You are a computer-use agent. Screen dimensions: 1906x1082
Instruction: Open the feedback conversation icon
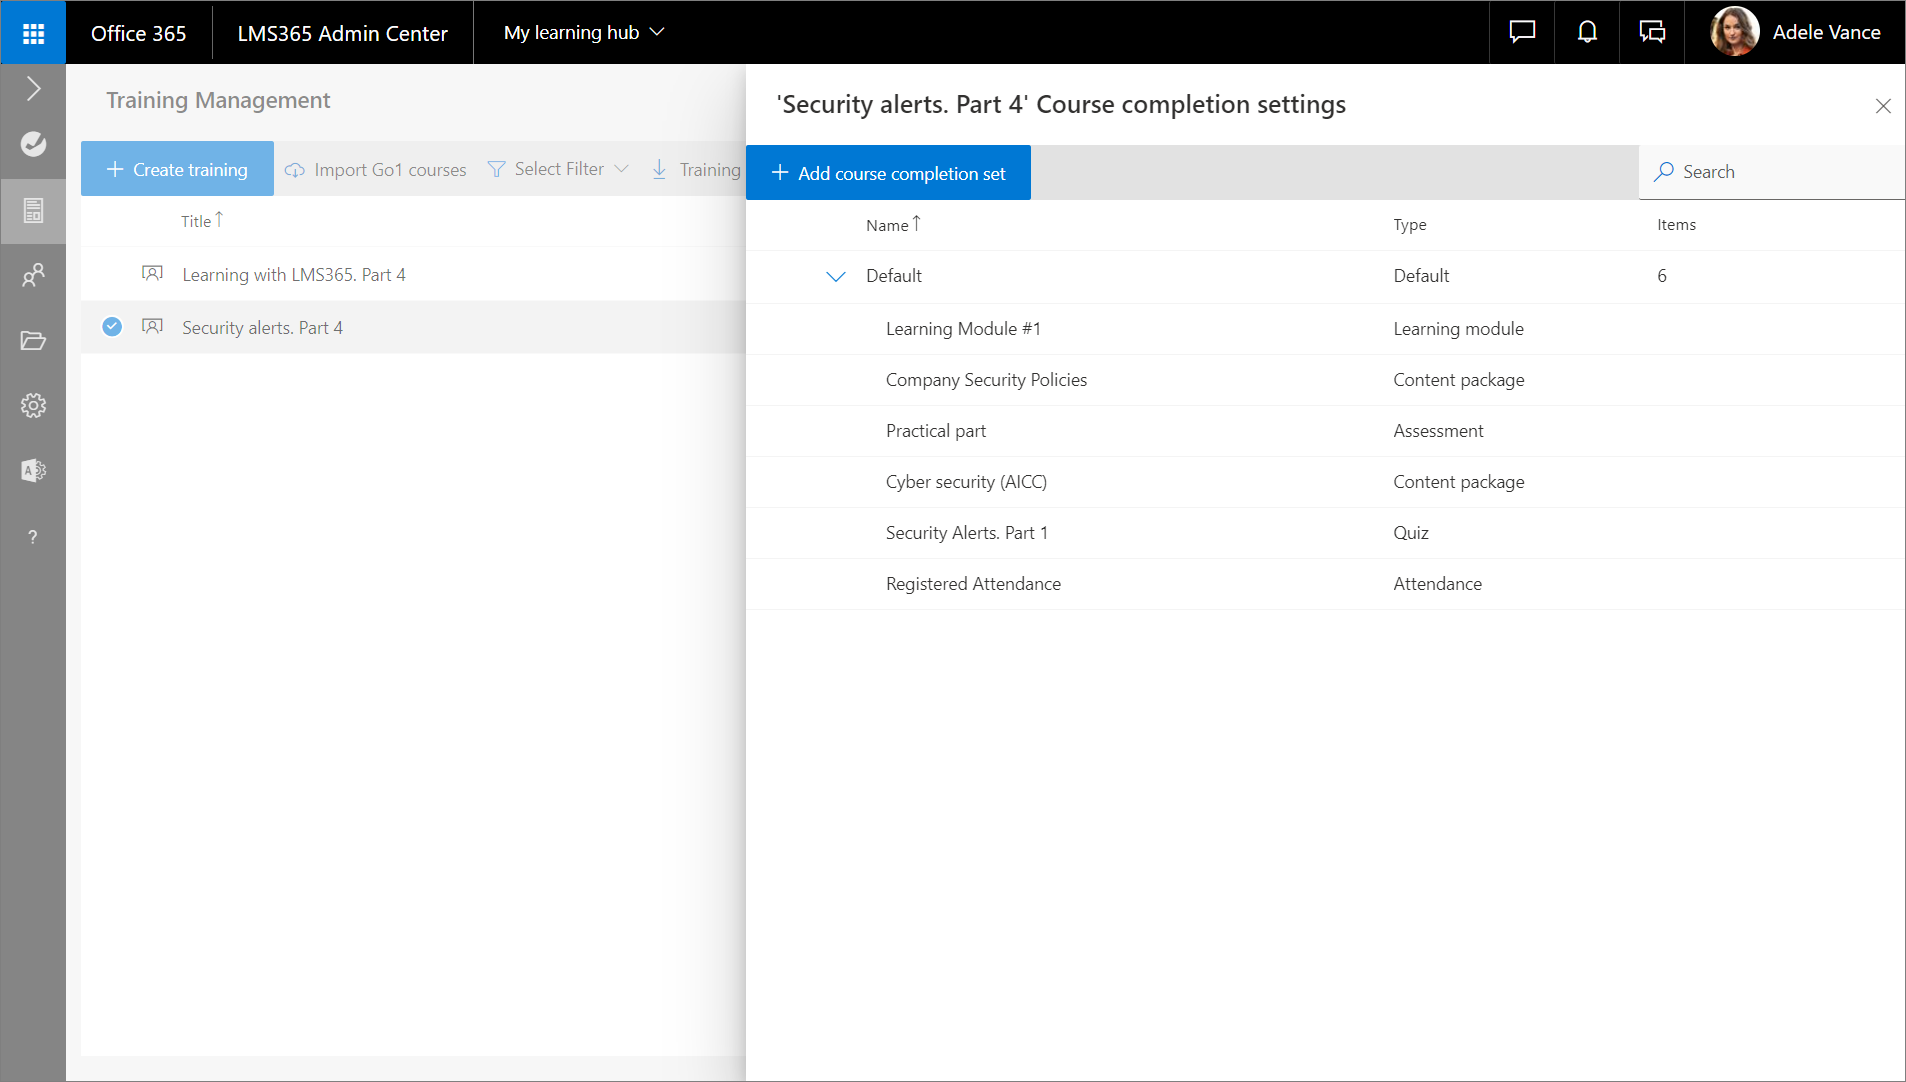(x=1652, y=32)
